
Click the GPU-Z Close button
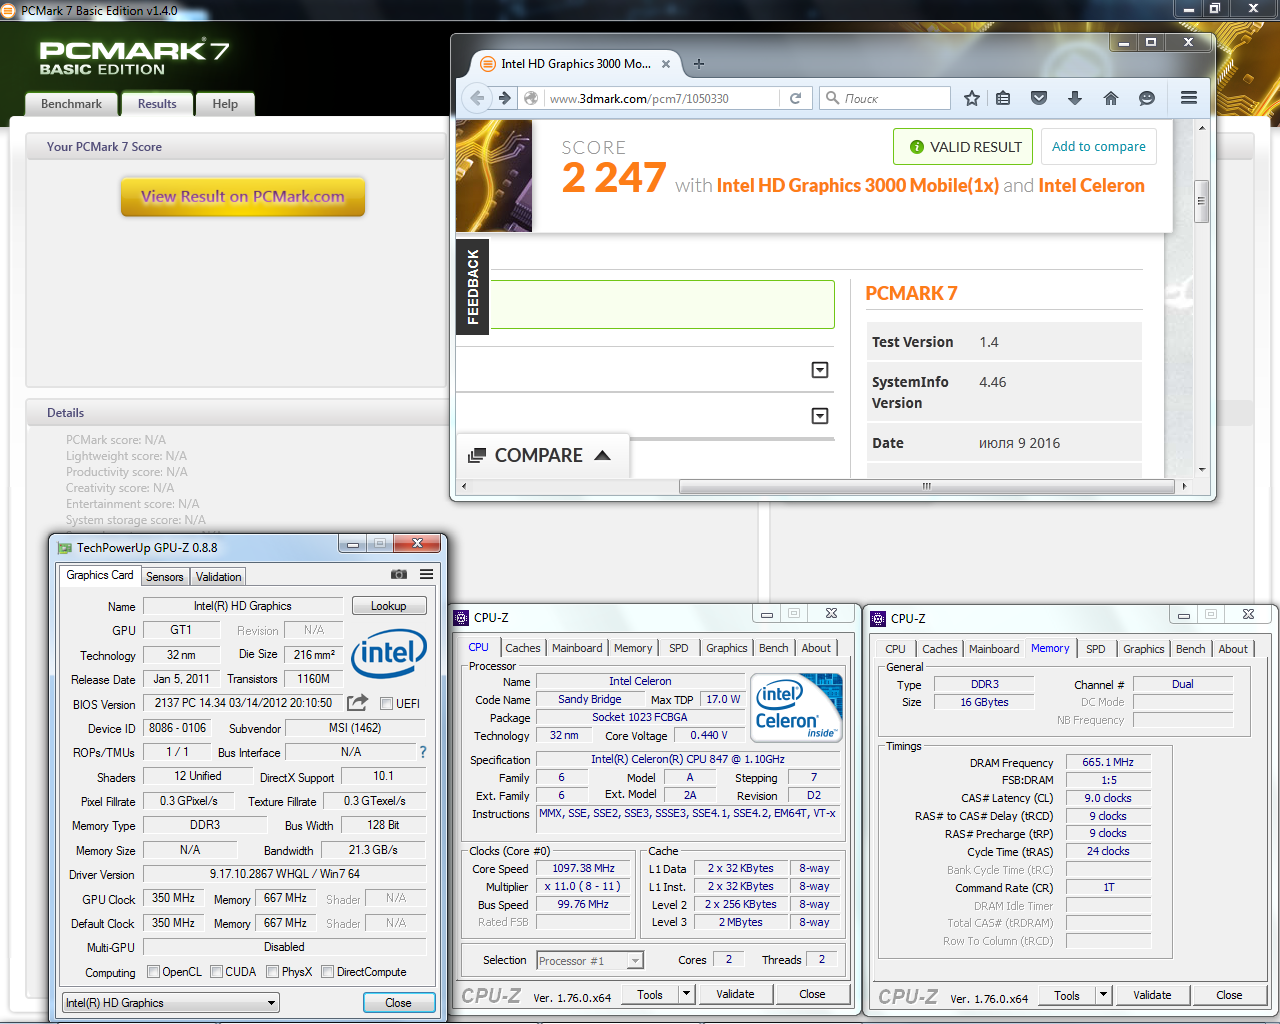[x=398, y=1003]
